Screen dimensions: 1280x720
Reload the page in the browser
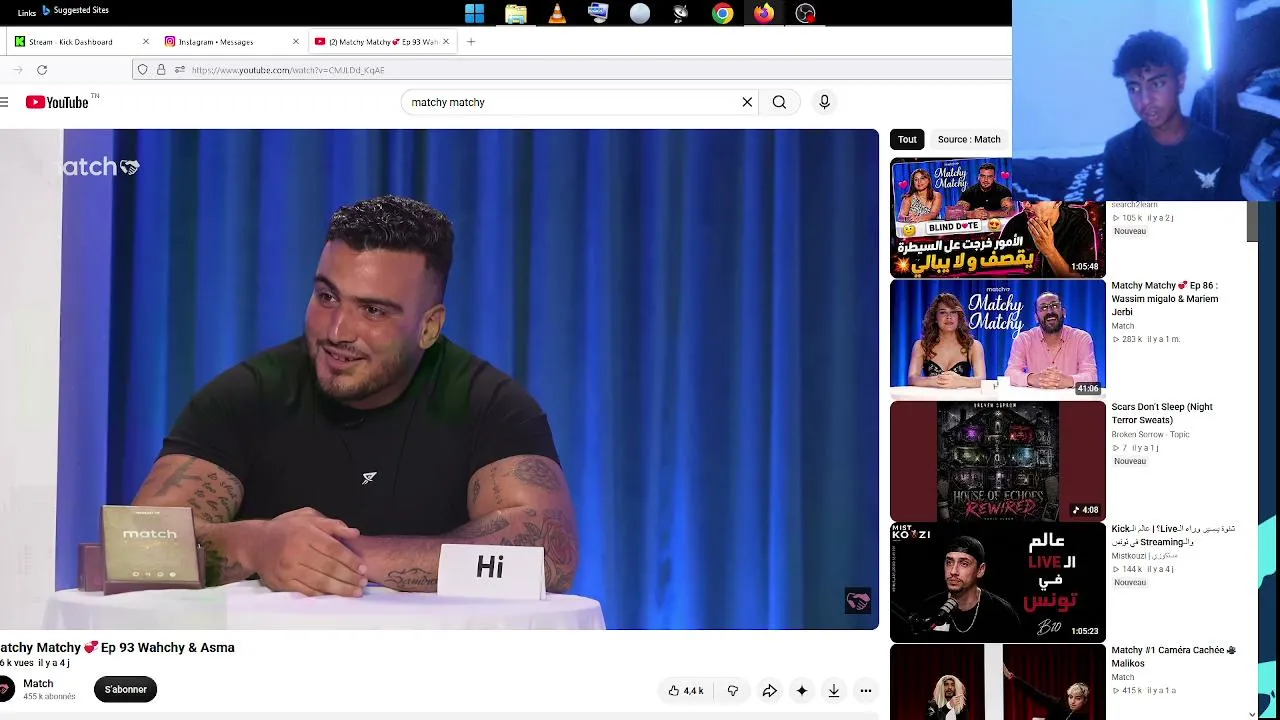42,70
